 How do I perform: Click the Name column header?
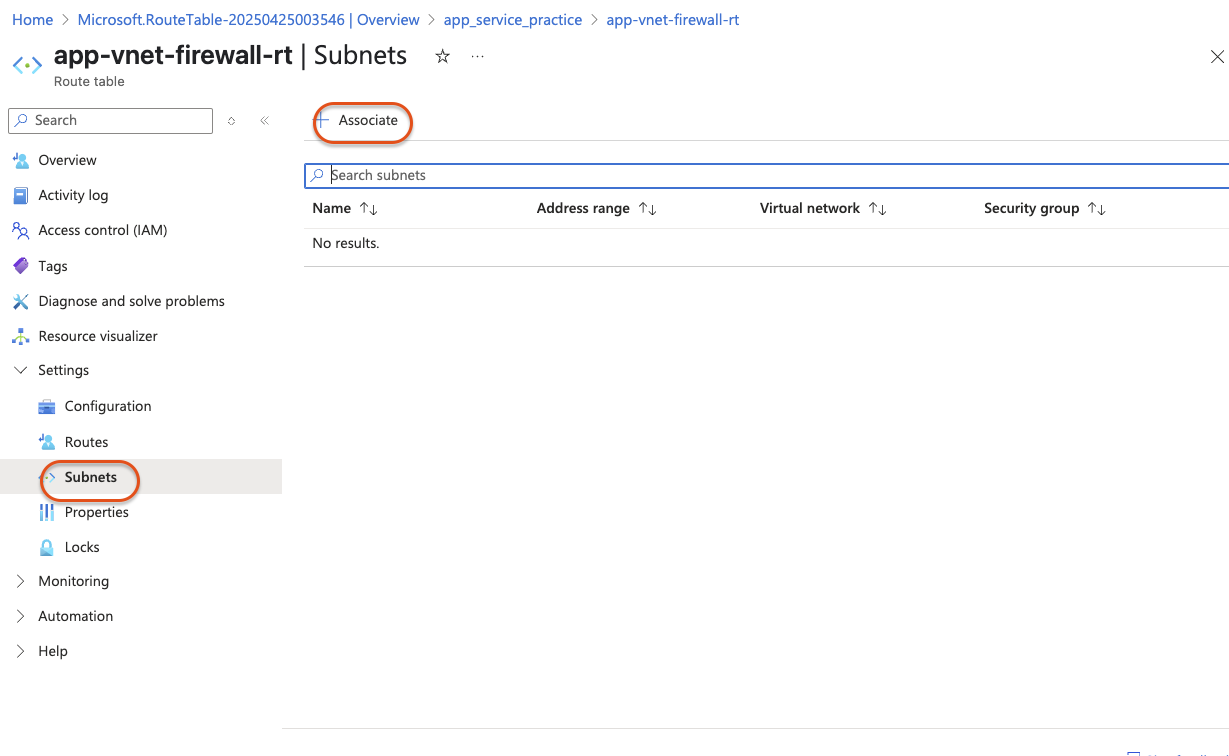(x=332, y=208)
